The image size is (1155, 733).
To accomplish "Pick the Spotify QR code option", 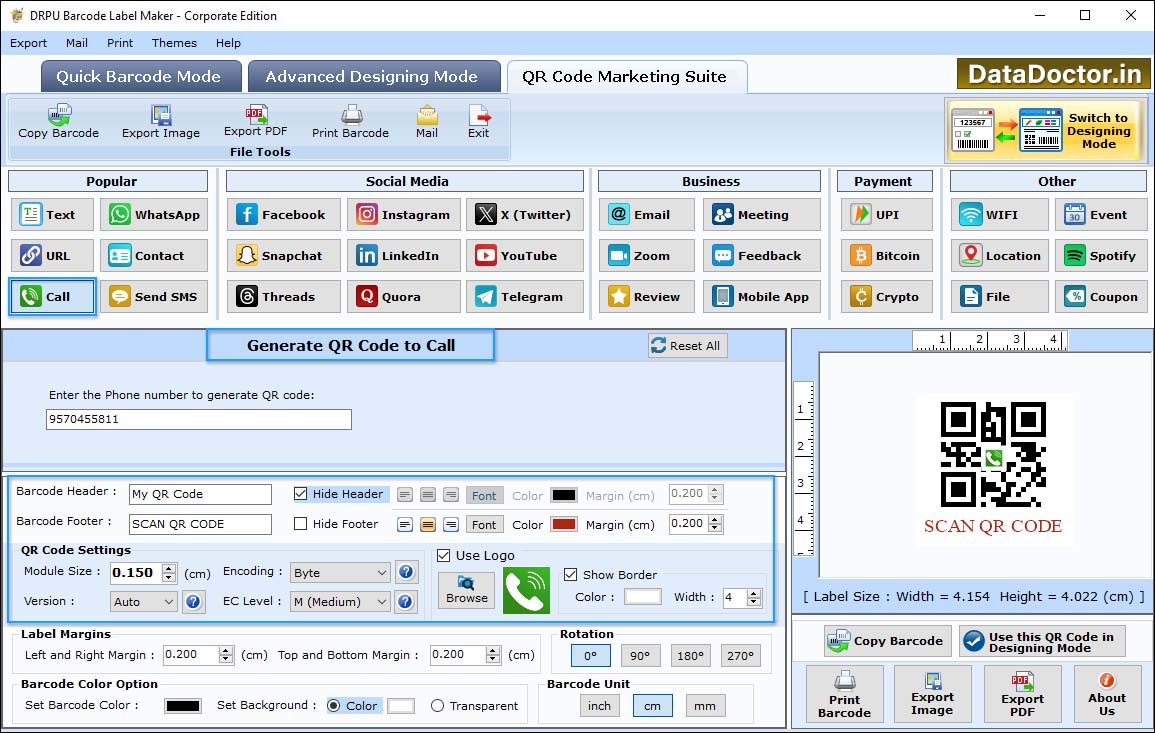I will tap(1101, 256).
